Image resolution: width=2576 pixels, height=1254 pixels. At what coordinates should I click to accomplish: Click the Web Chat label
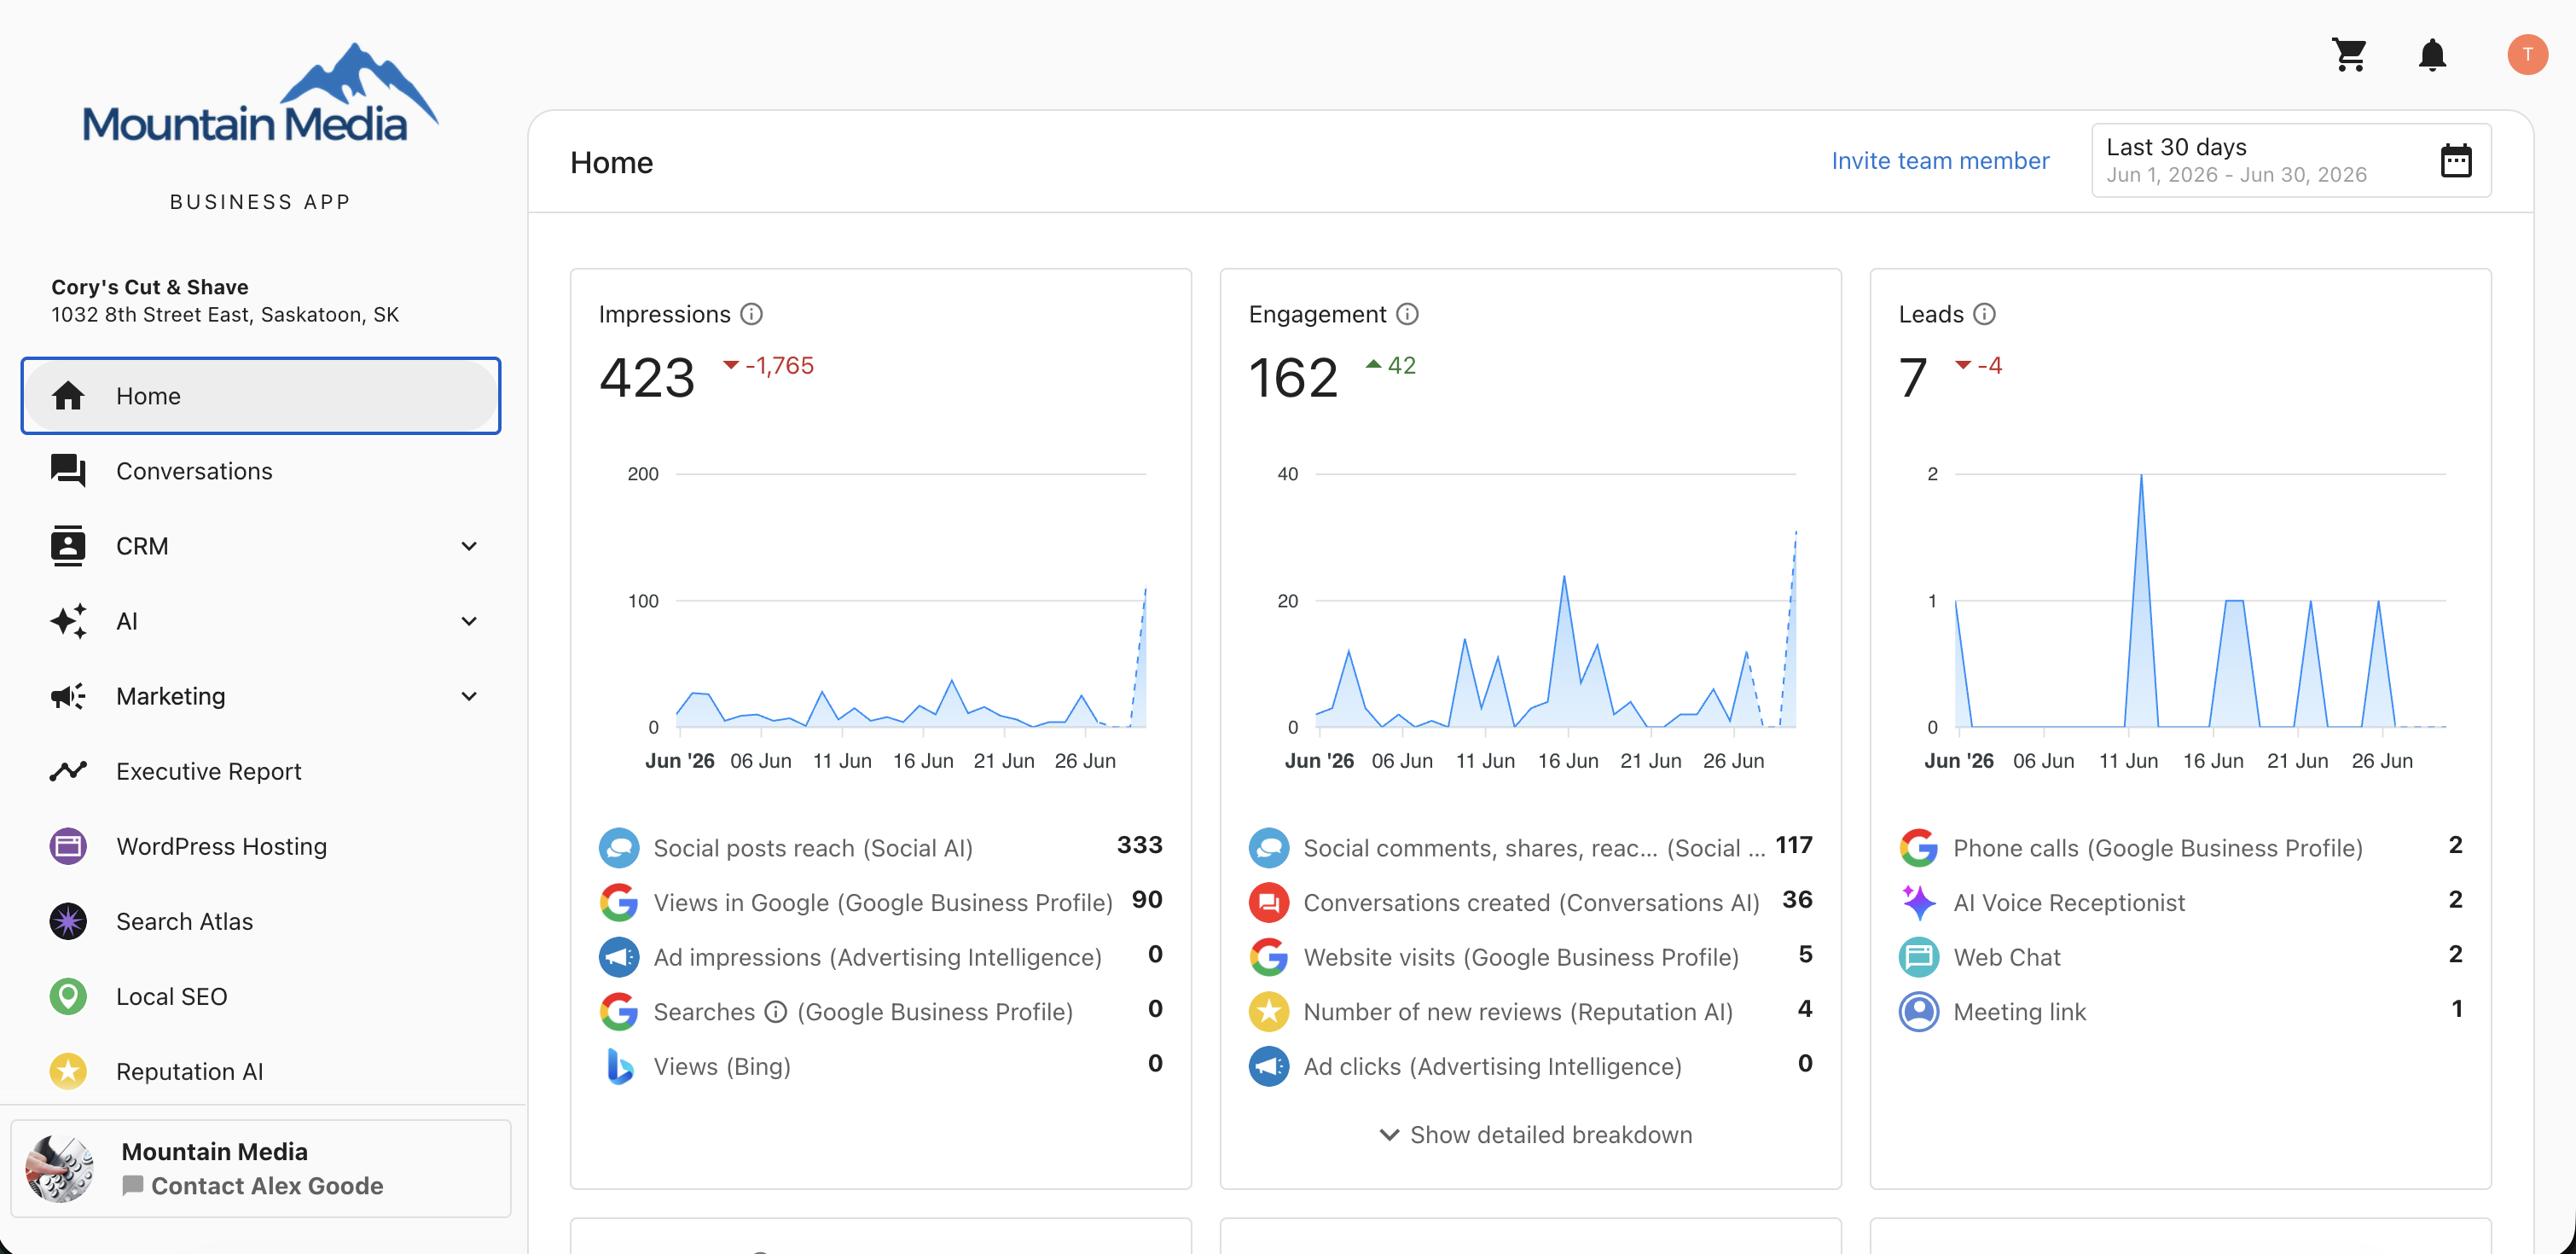(2006, 957)
